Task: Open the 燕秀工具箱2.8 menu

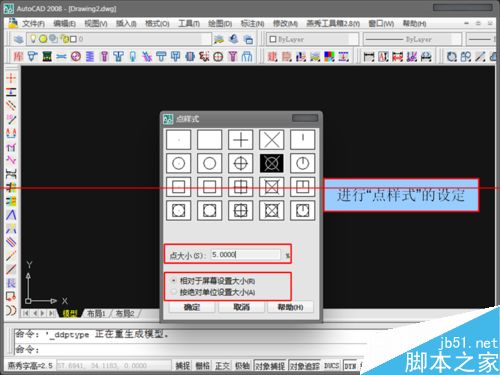Action: 333,24
